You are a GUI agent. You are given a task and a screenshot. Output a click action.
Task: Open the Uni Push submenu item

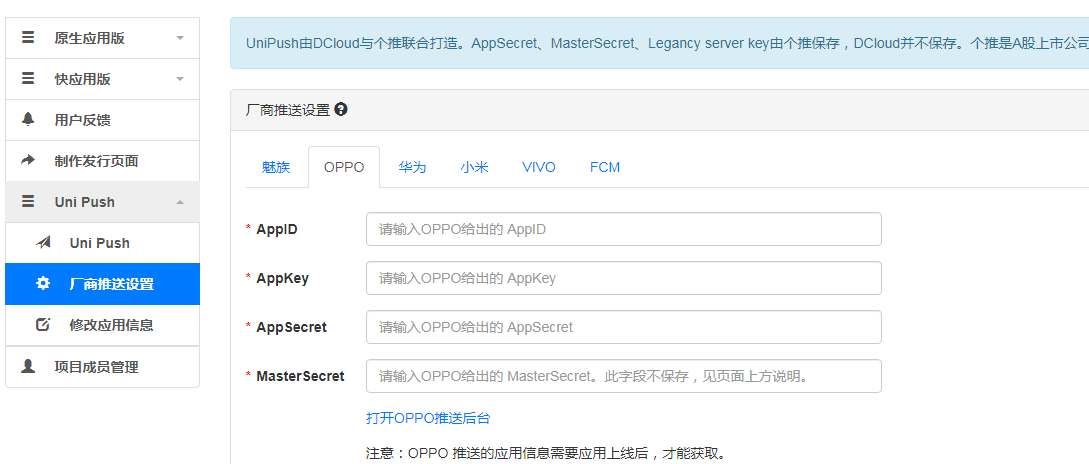pos(102,242)
